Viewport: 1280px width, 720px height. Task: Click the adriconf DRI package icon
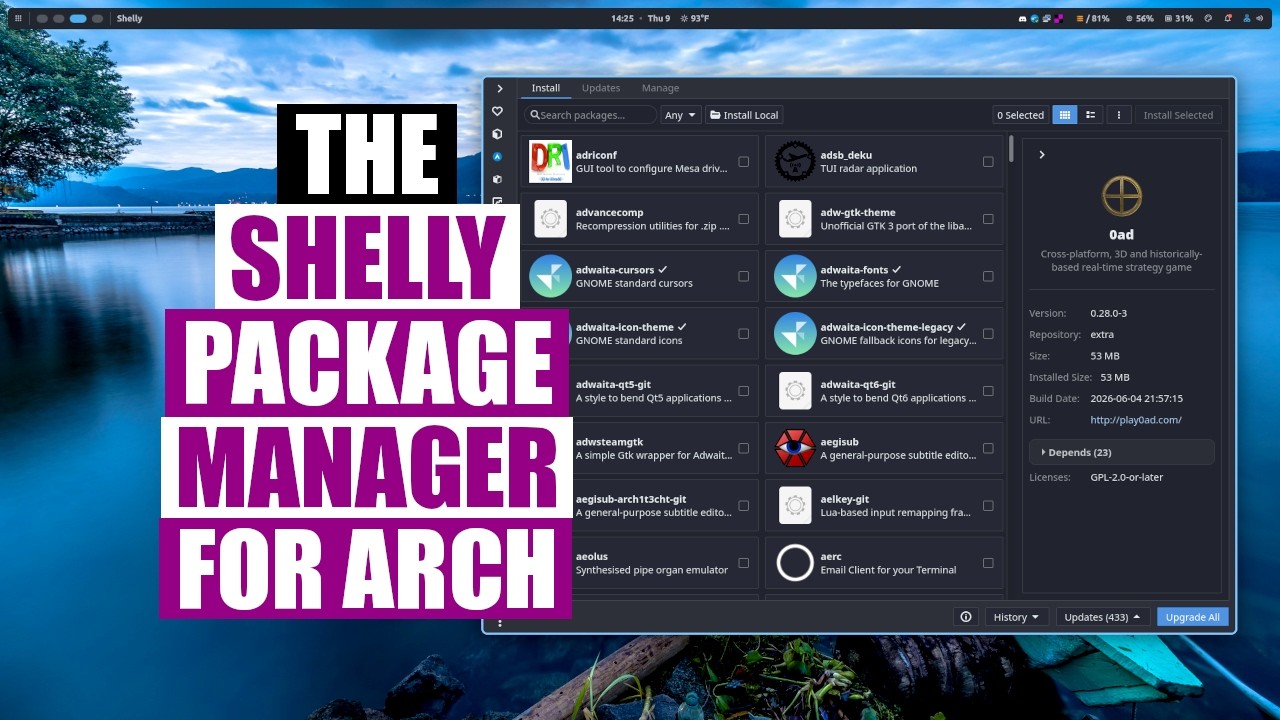coord(550,161)
